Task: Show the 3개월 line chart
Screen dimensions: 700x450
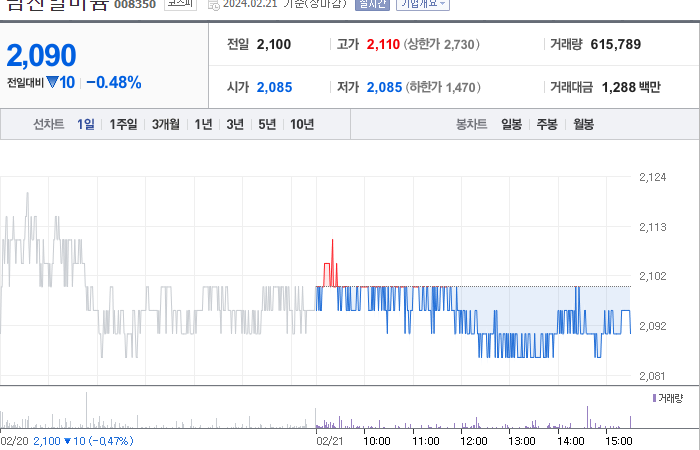Action: tap(166, 124)
